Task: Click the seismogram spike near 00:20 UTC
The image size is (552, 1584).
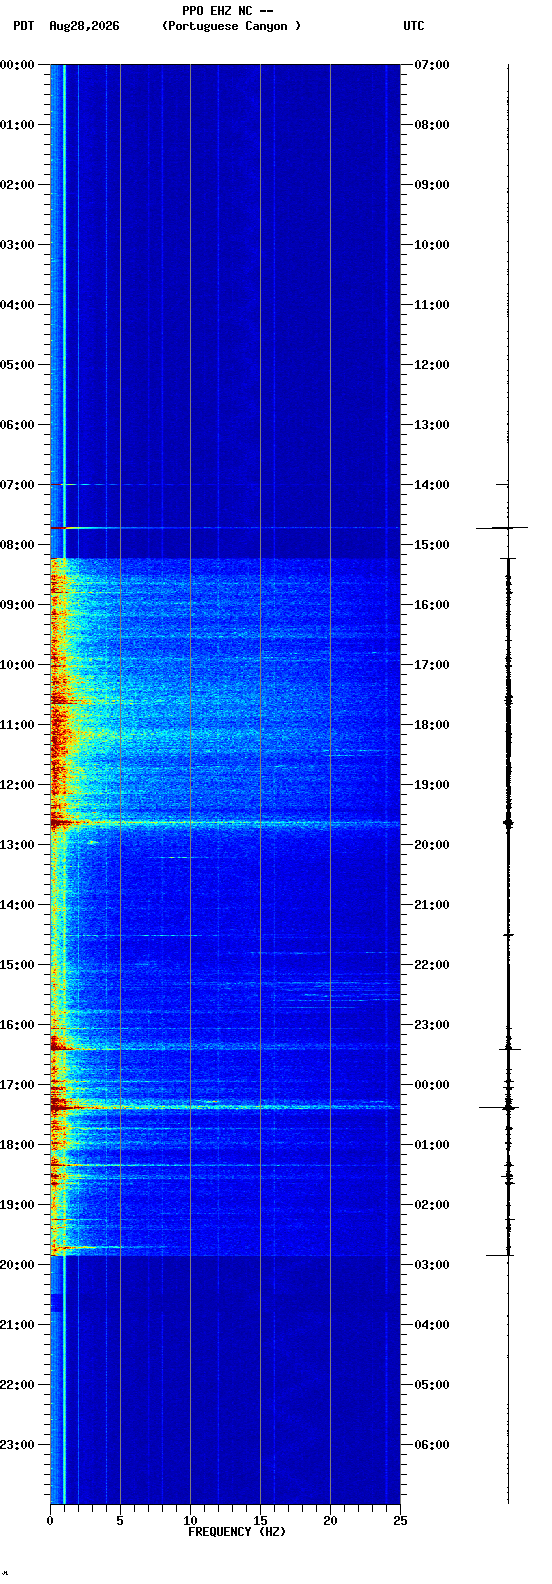Action: [501, 1107]
